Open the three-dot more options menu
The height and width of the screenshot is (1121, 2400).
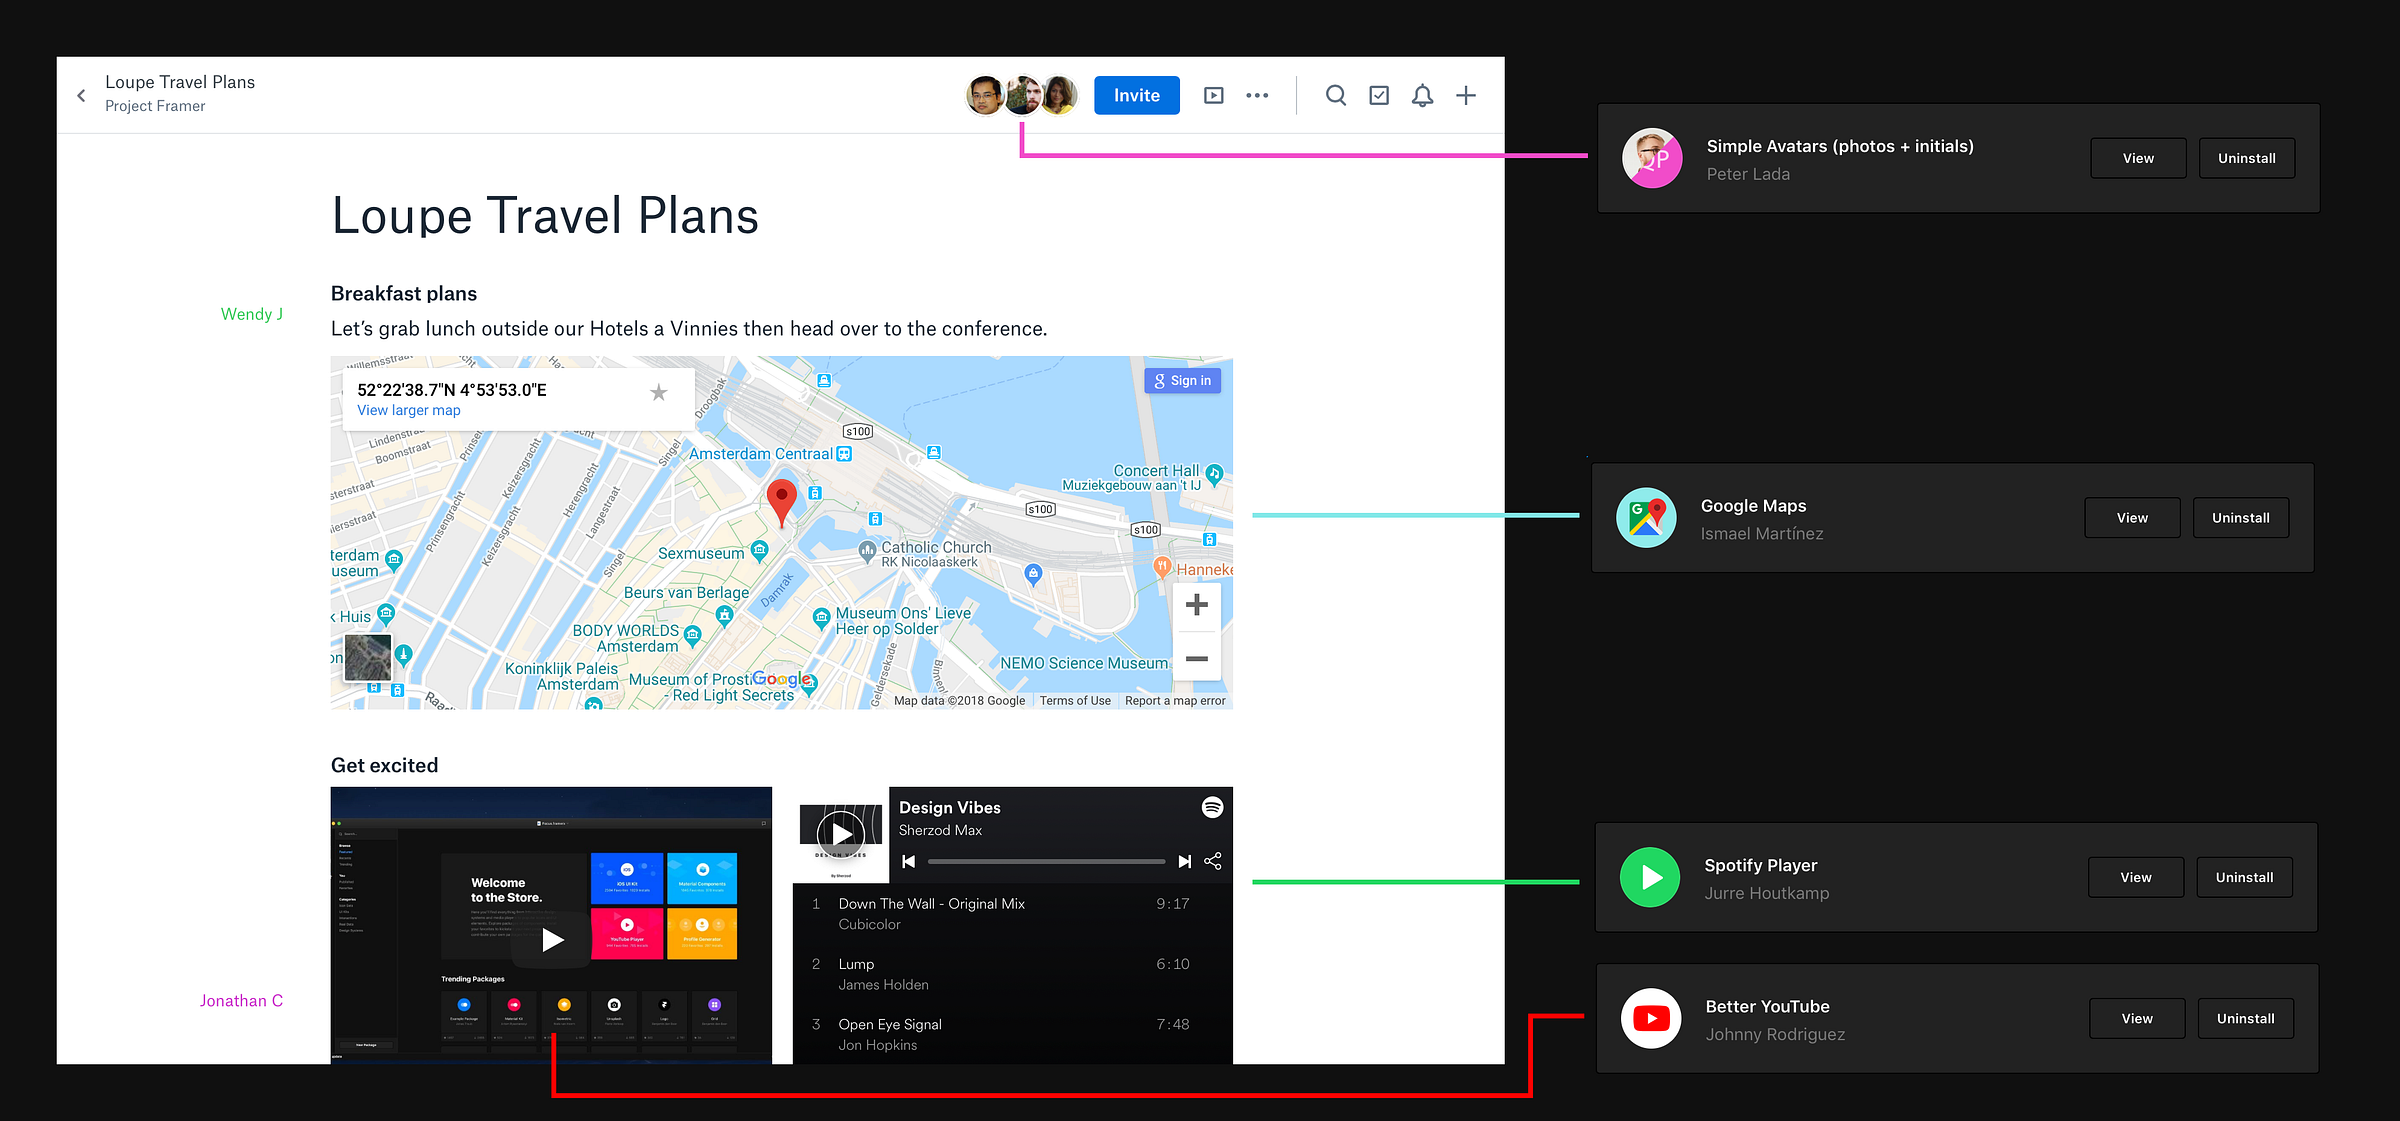pos(1257,96)
